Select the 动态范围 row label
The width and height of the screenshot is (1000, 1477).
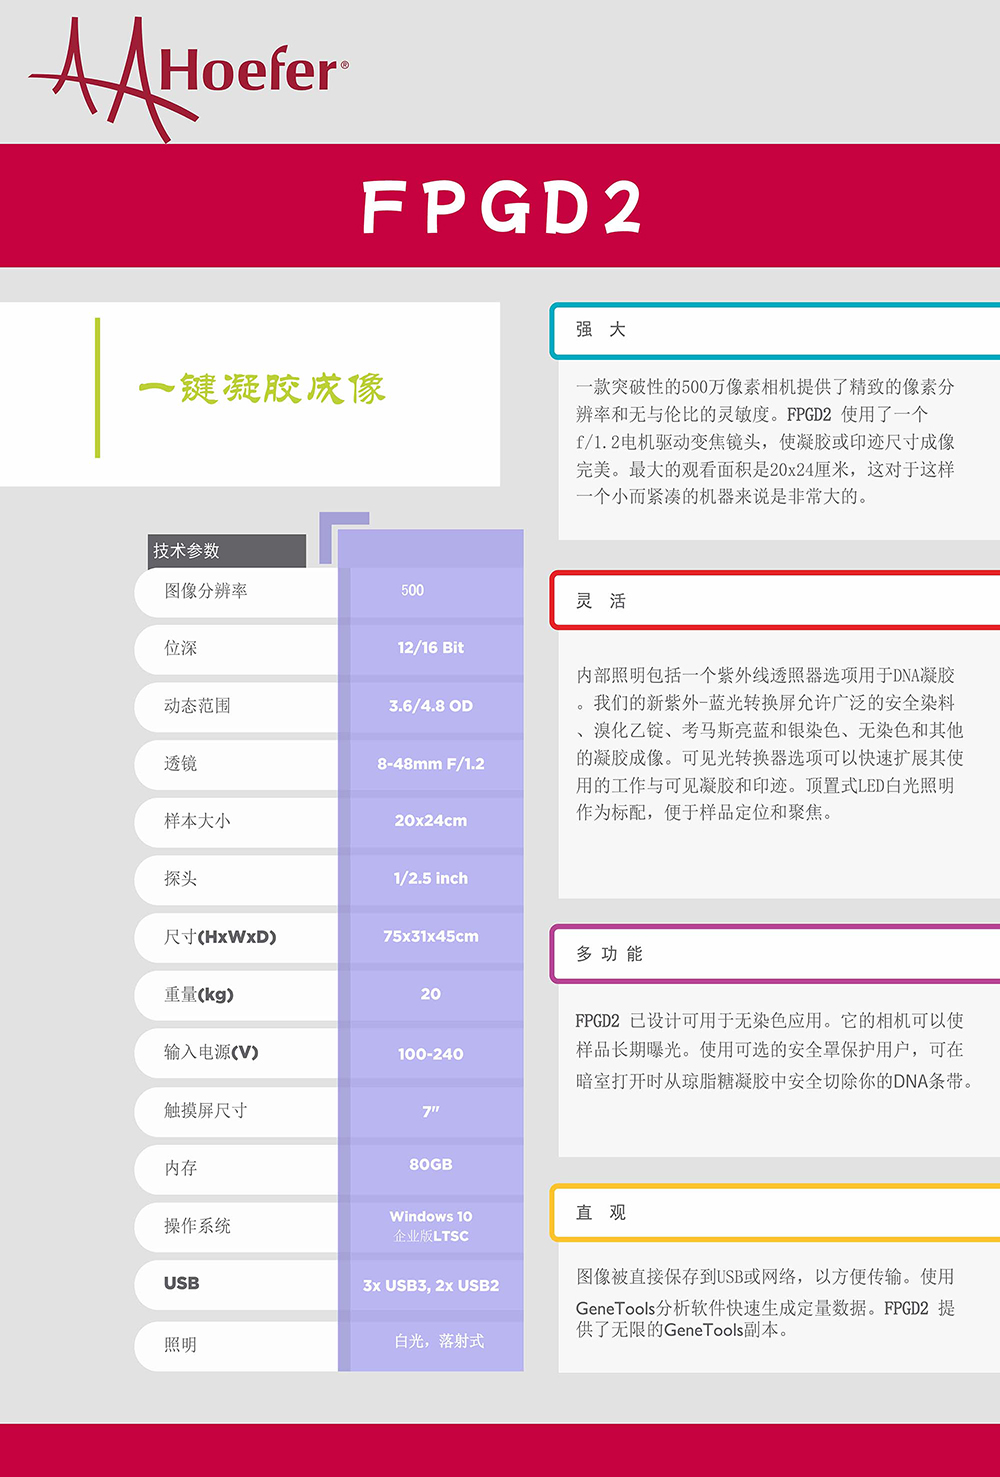pos(197,706)
